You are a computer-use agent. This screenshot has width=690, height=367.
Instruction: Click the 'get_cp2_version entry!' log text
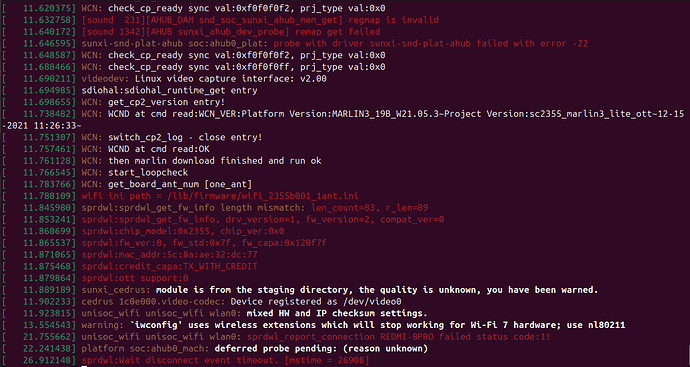click(166, 102)
